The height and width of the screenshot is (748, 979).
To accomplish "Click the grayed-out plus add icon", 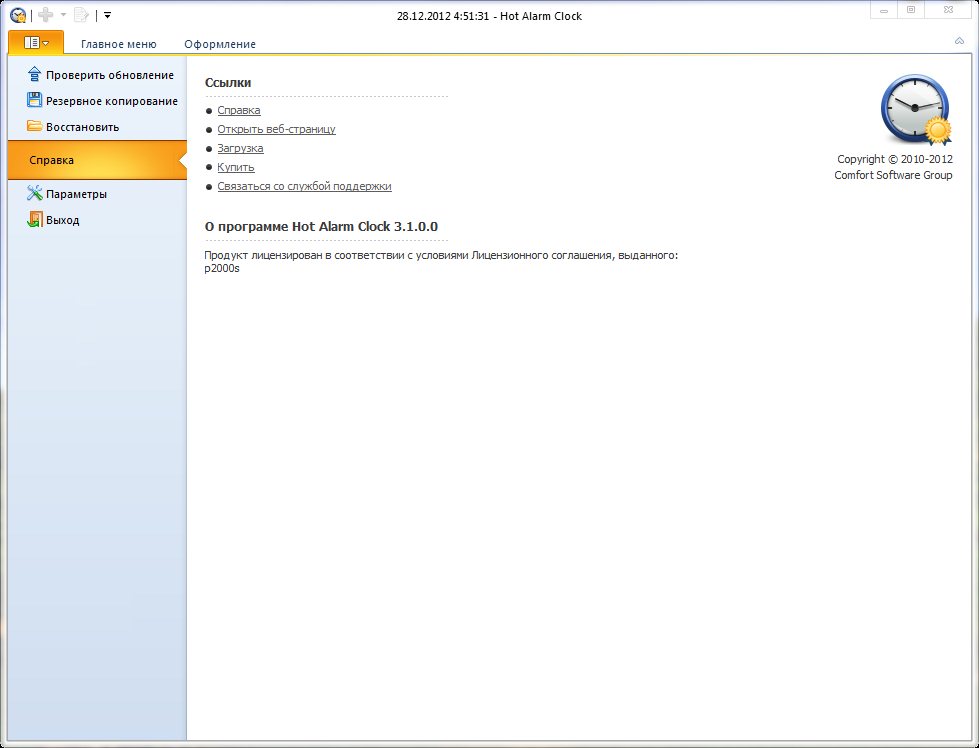I will [x=46, y=14].
